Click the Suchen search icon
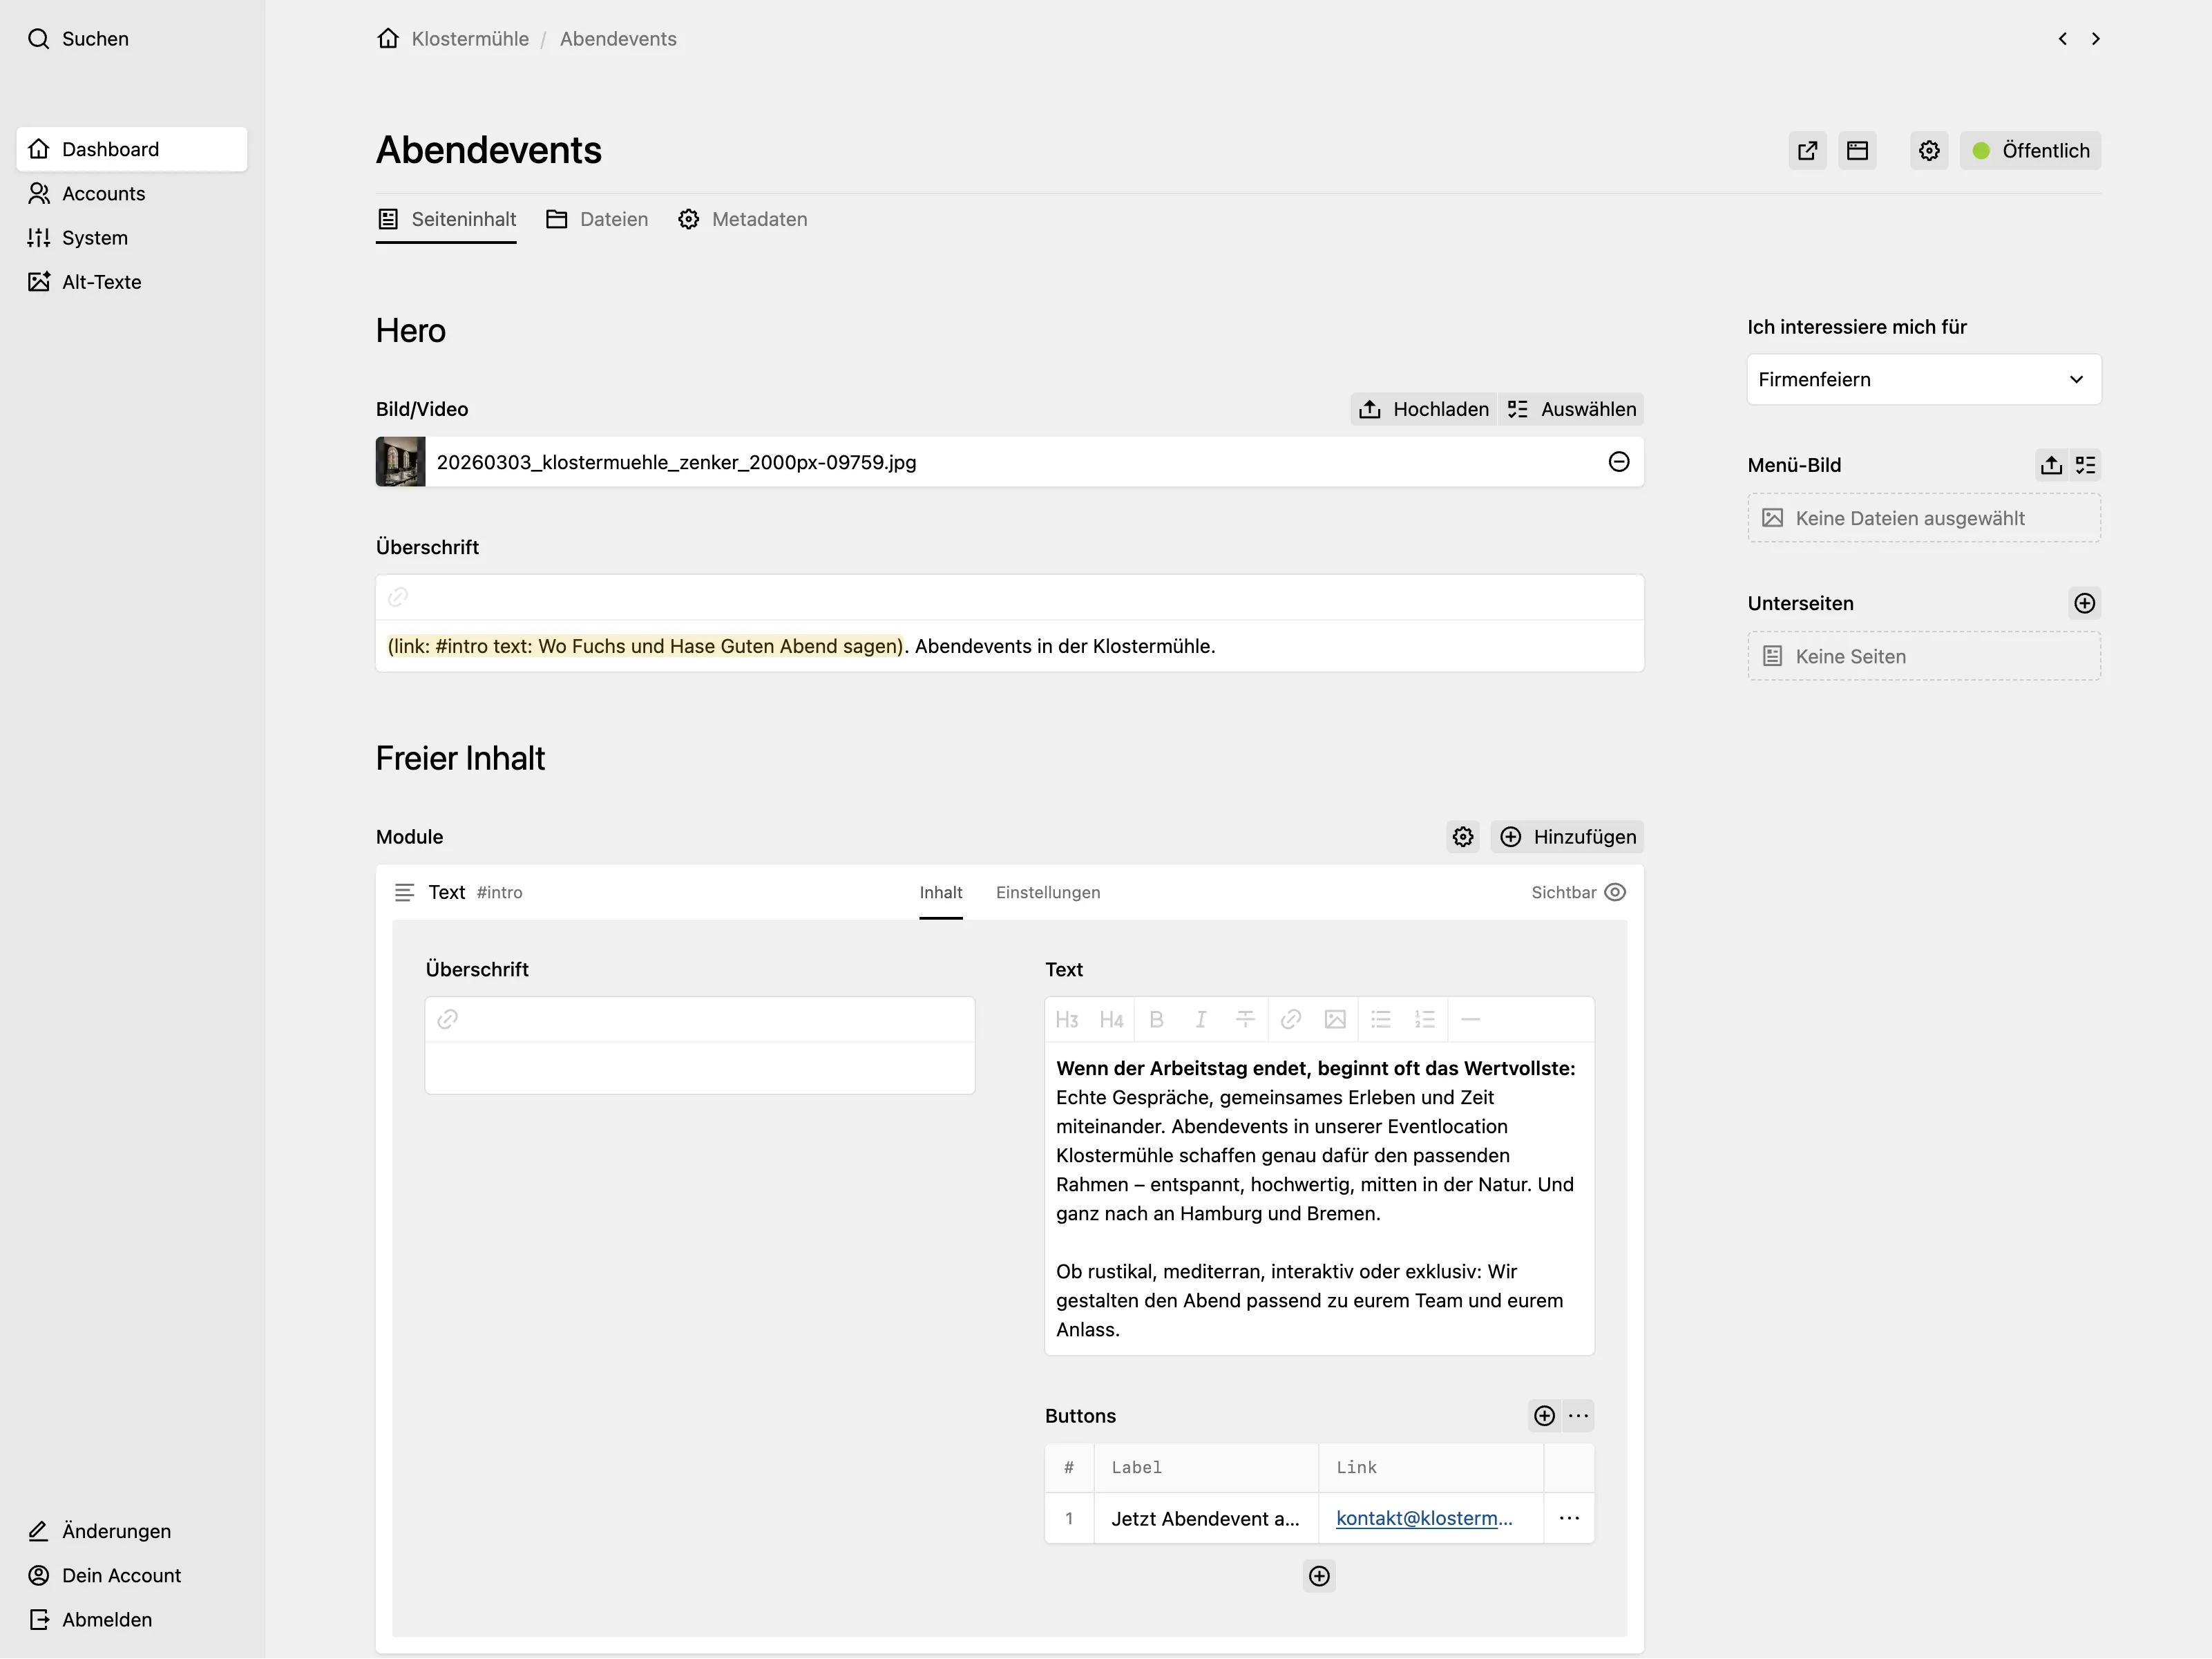The height and width of the screenshot is (1659, 2212). coord(38,39)
